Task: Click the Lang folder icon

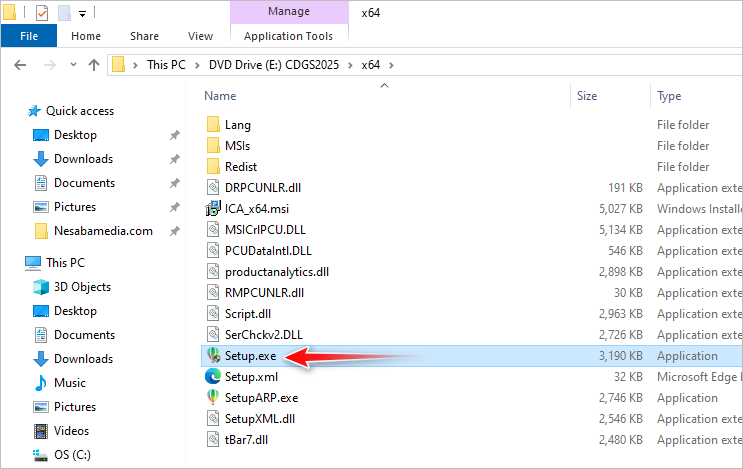Action: point(213,125)
